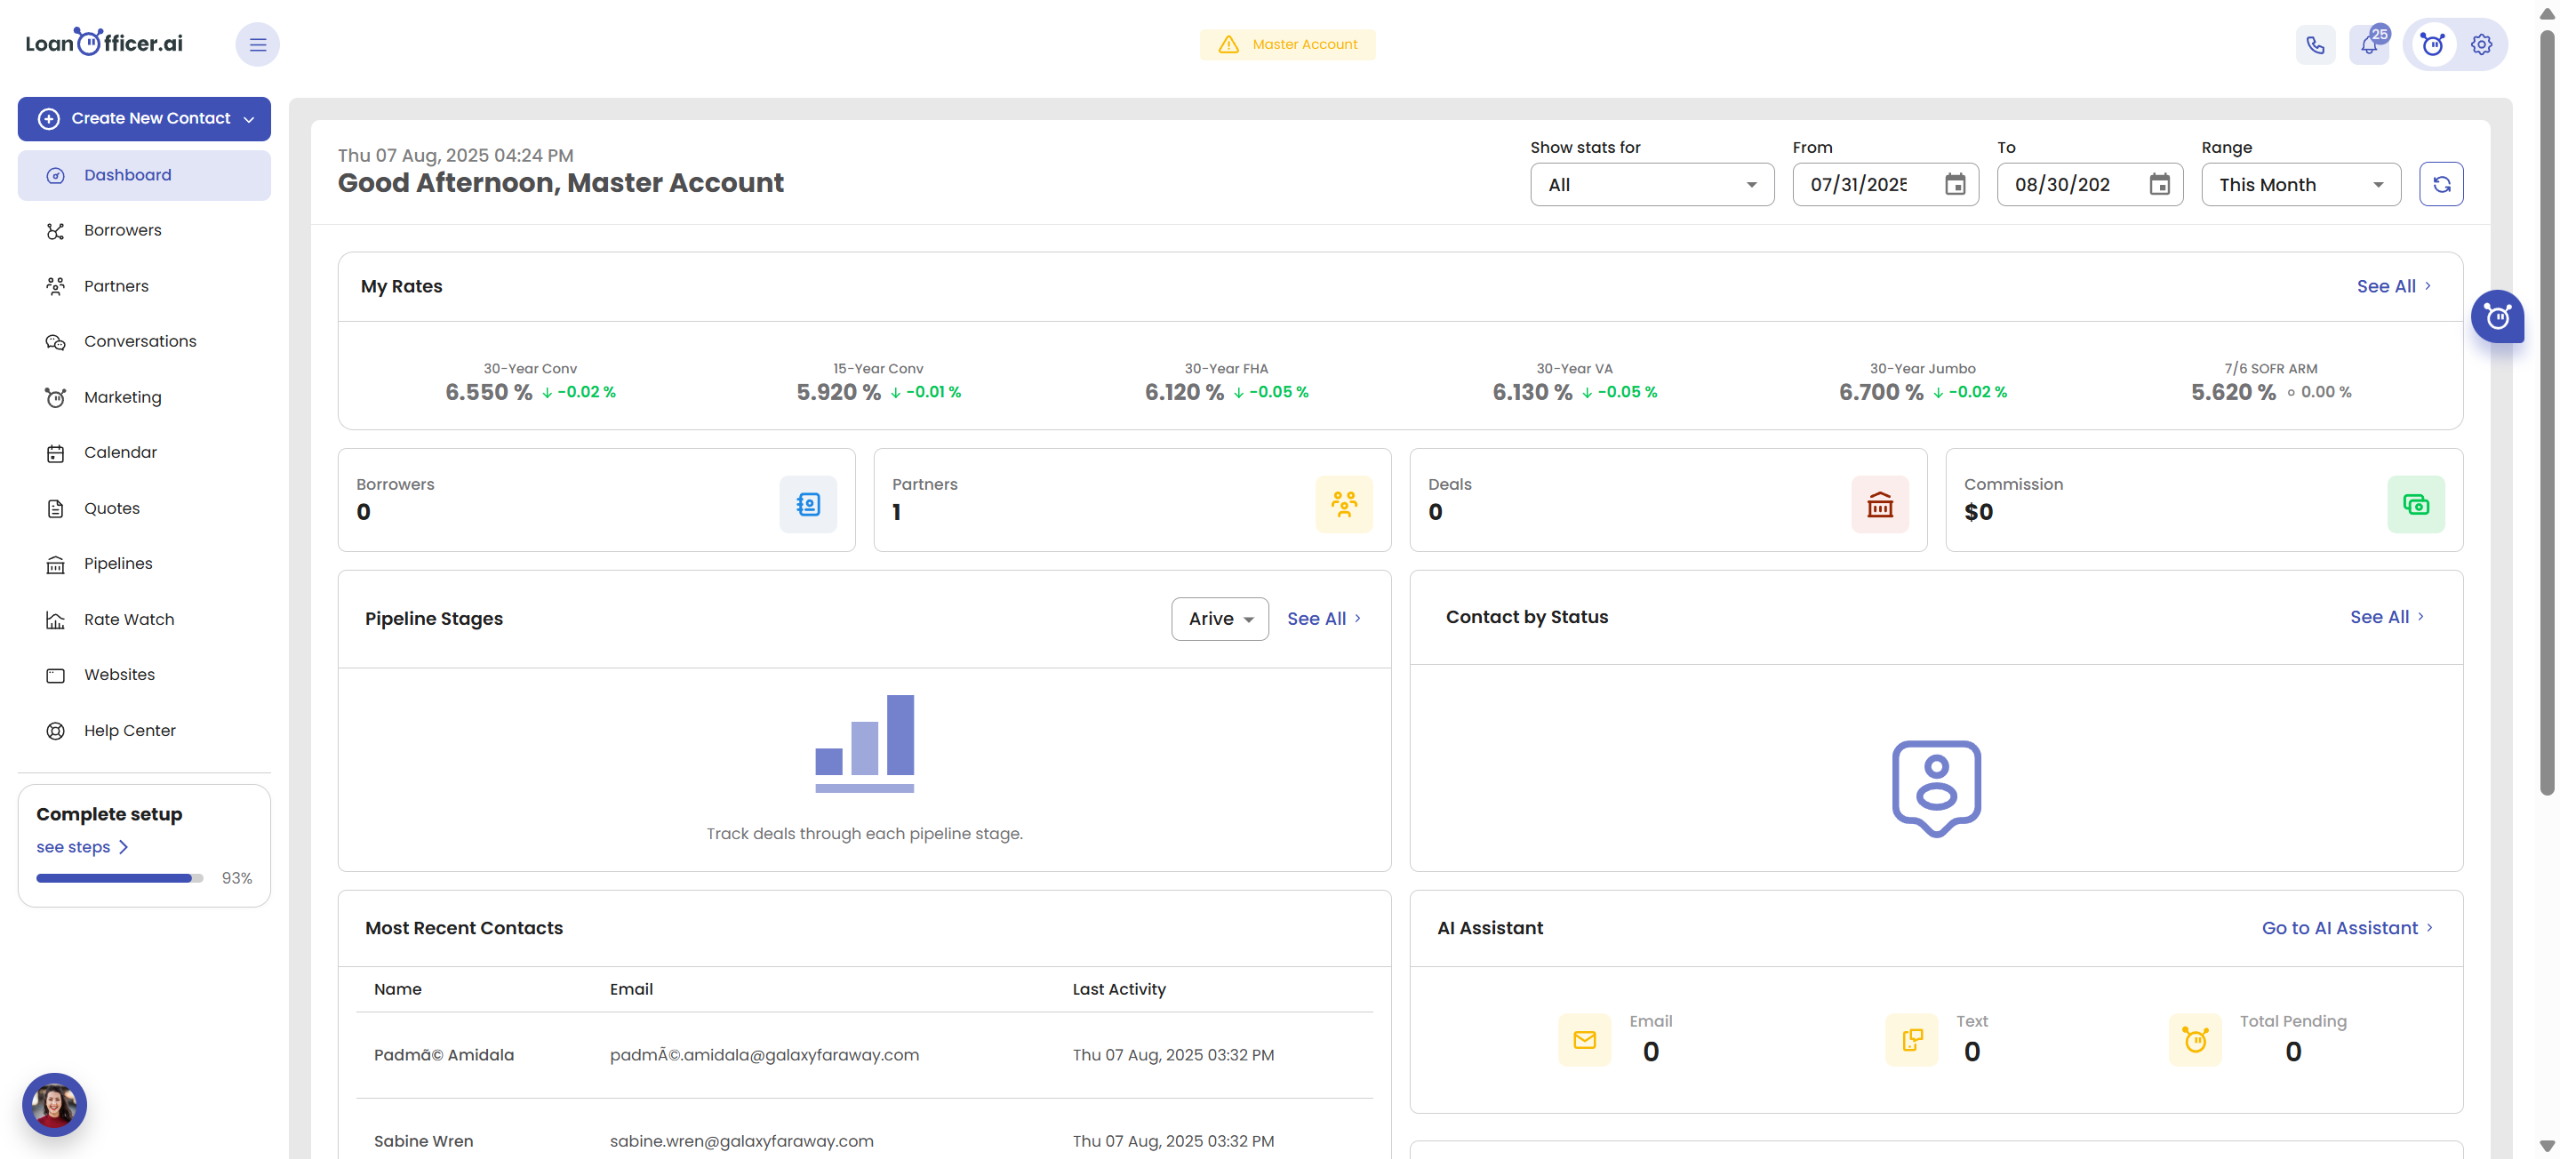This screenshot has height=1159, width=2560.
Task: Click the phone icon in header
Action: click(x=2315, y=45)
